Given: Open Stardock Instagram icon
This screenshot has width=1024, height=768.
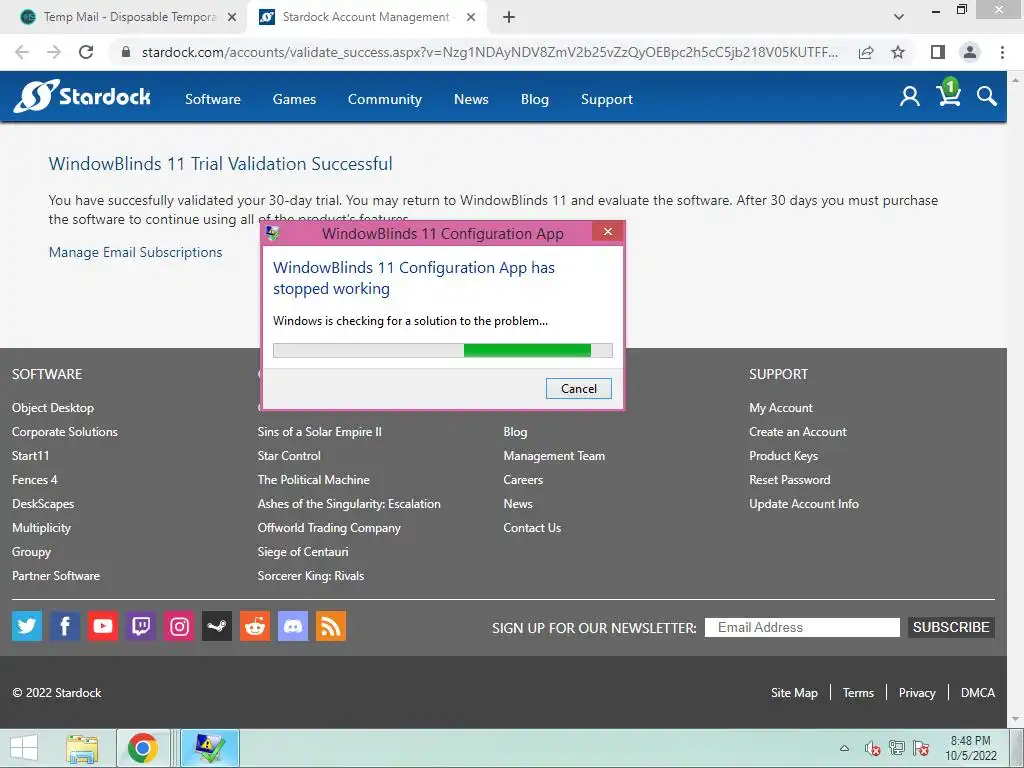Looking at the screenshot, I should click(179, 626).
